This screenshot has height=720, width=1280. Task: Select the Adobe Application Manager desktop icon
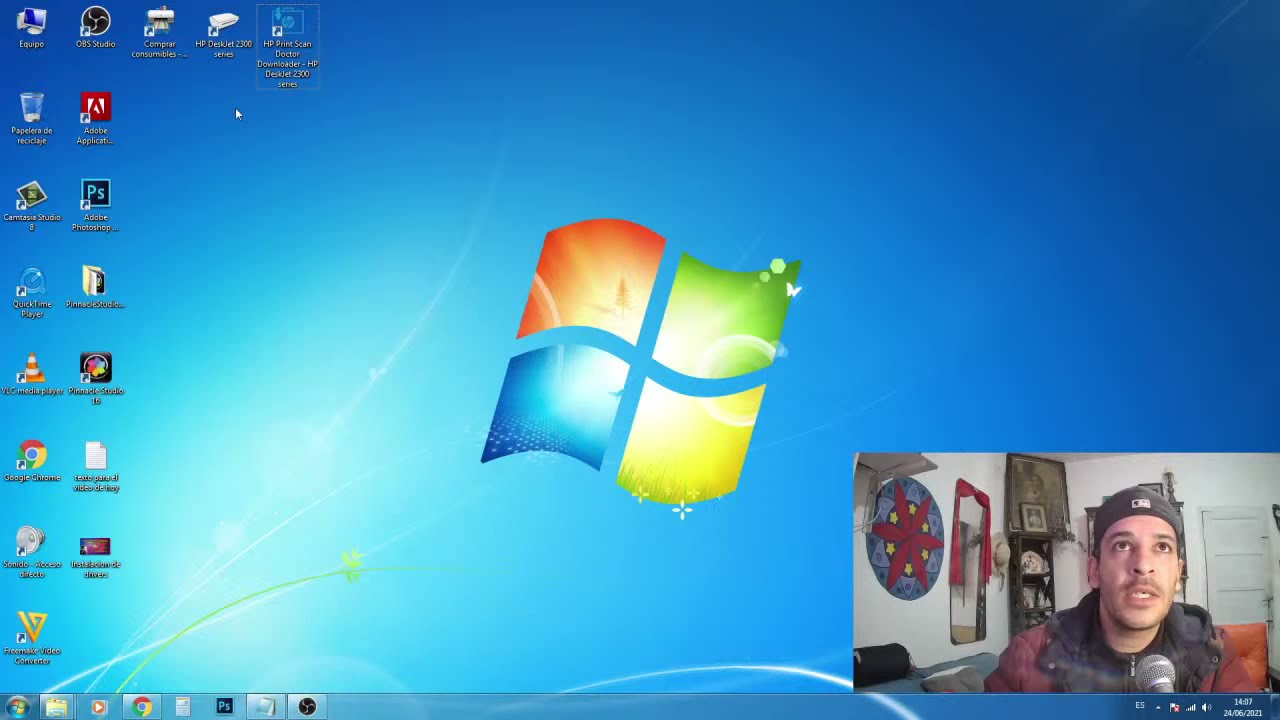(95, 119)
